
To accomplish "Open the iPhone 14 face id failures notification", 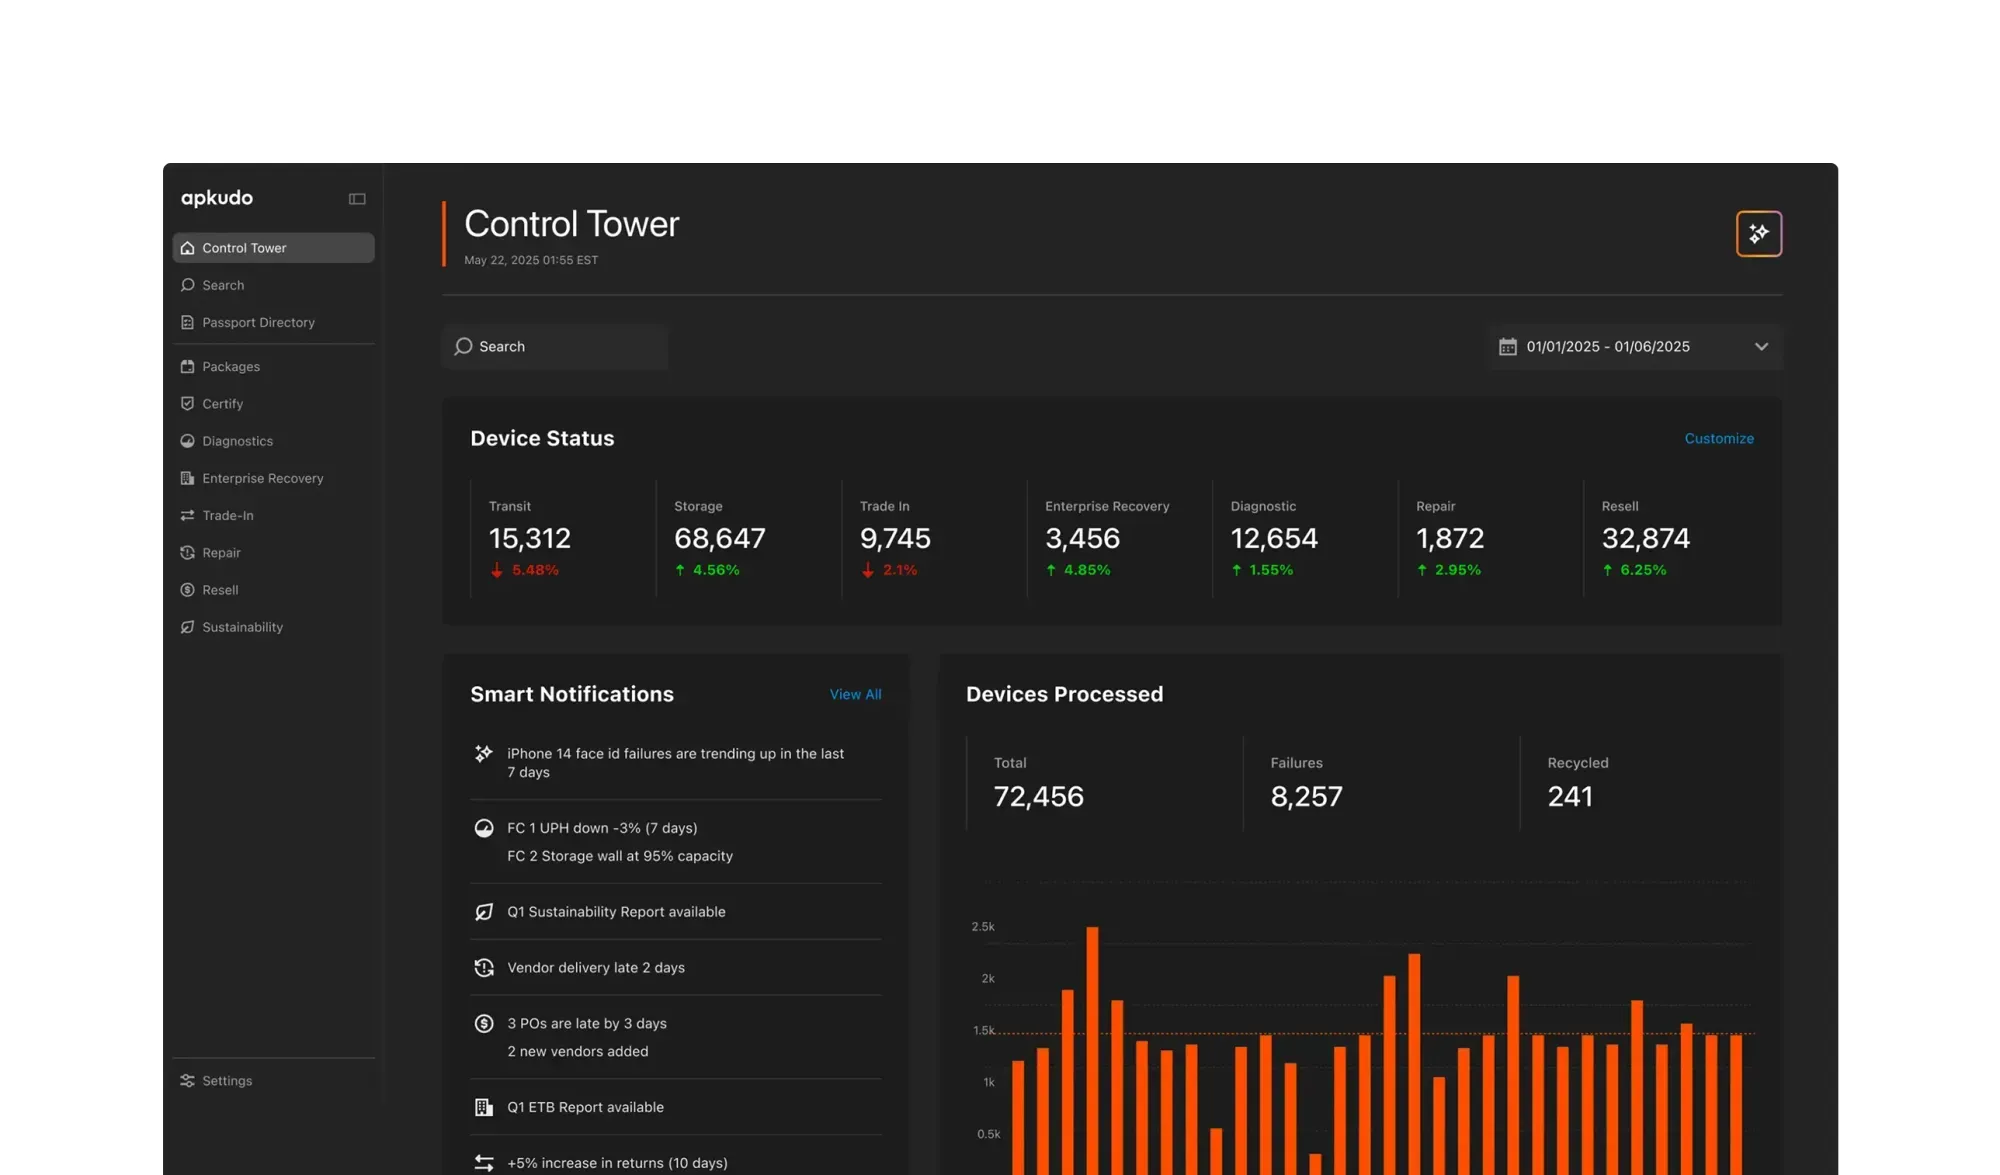I will coord(675,763).
